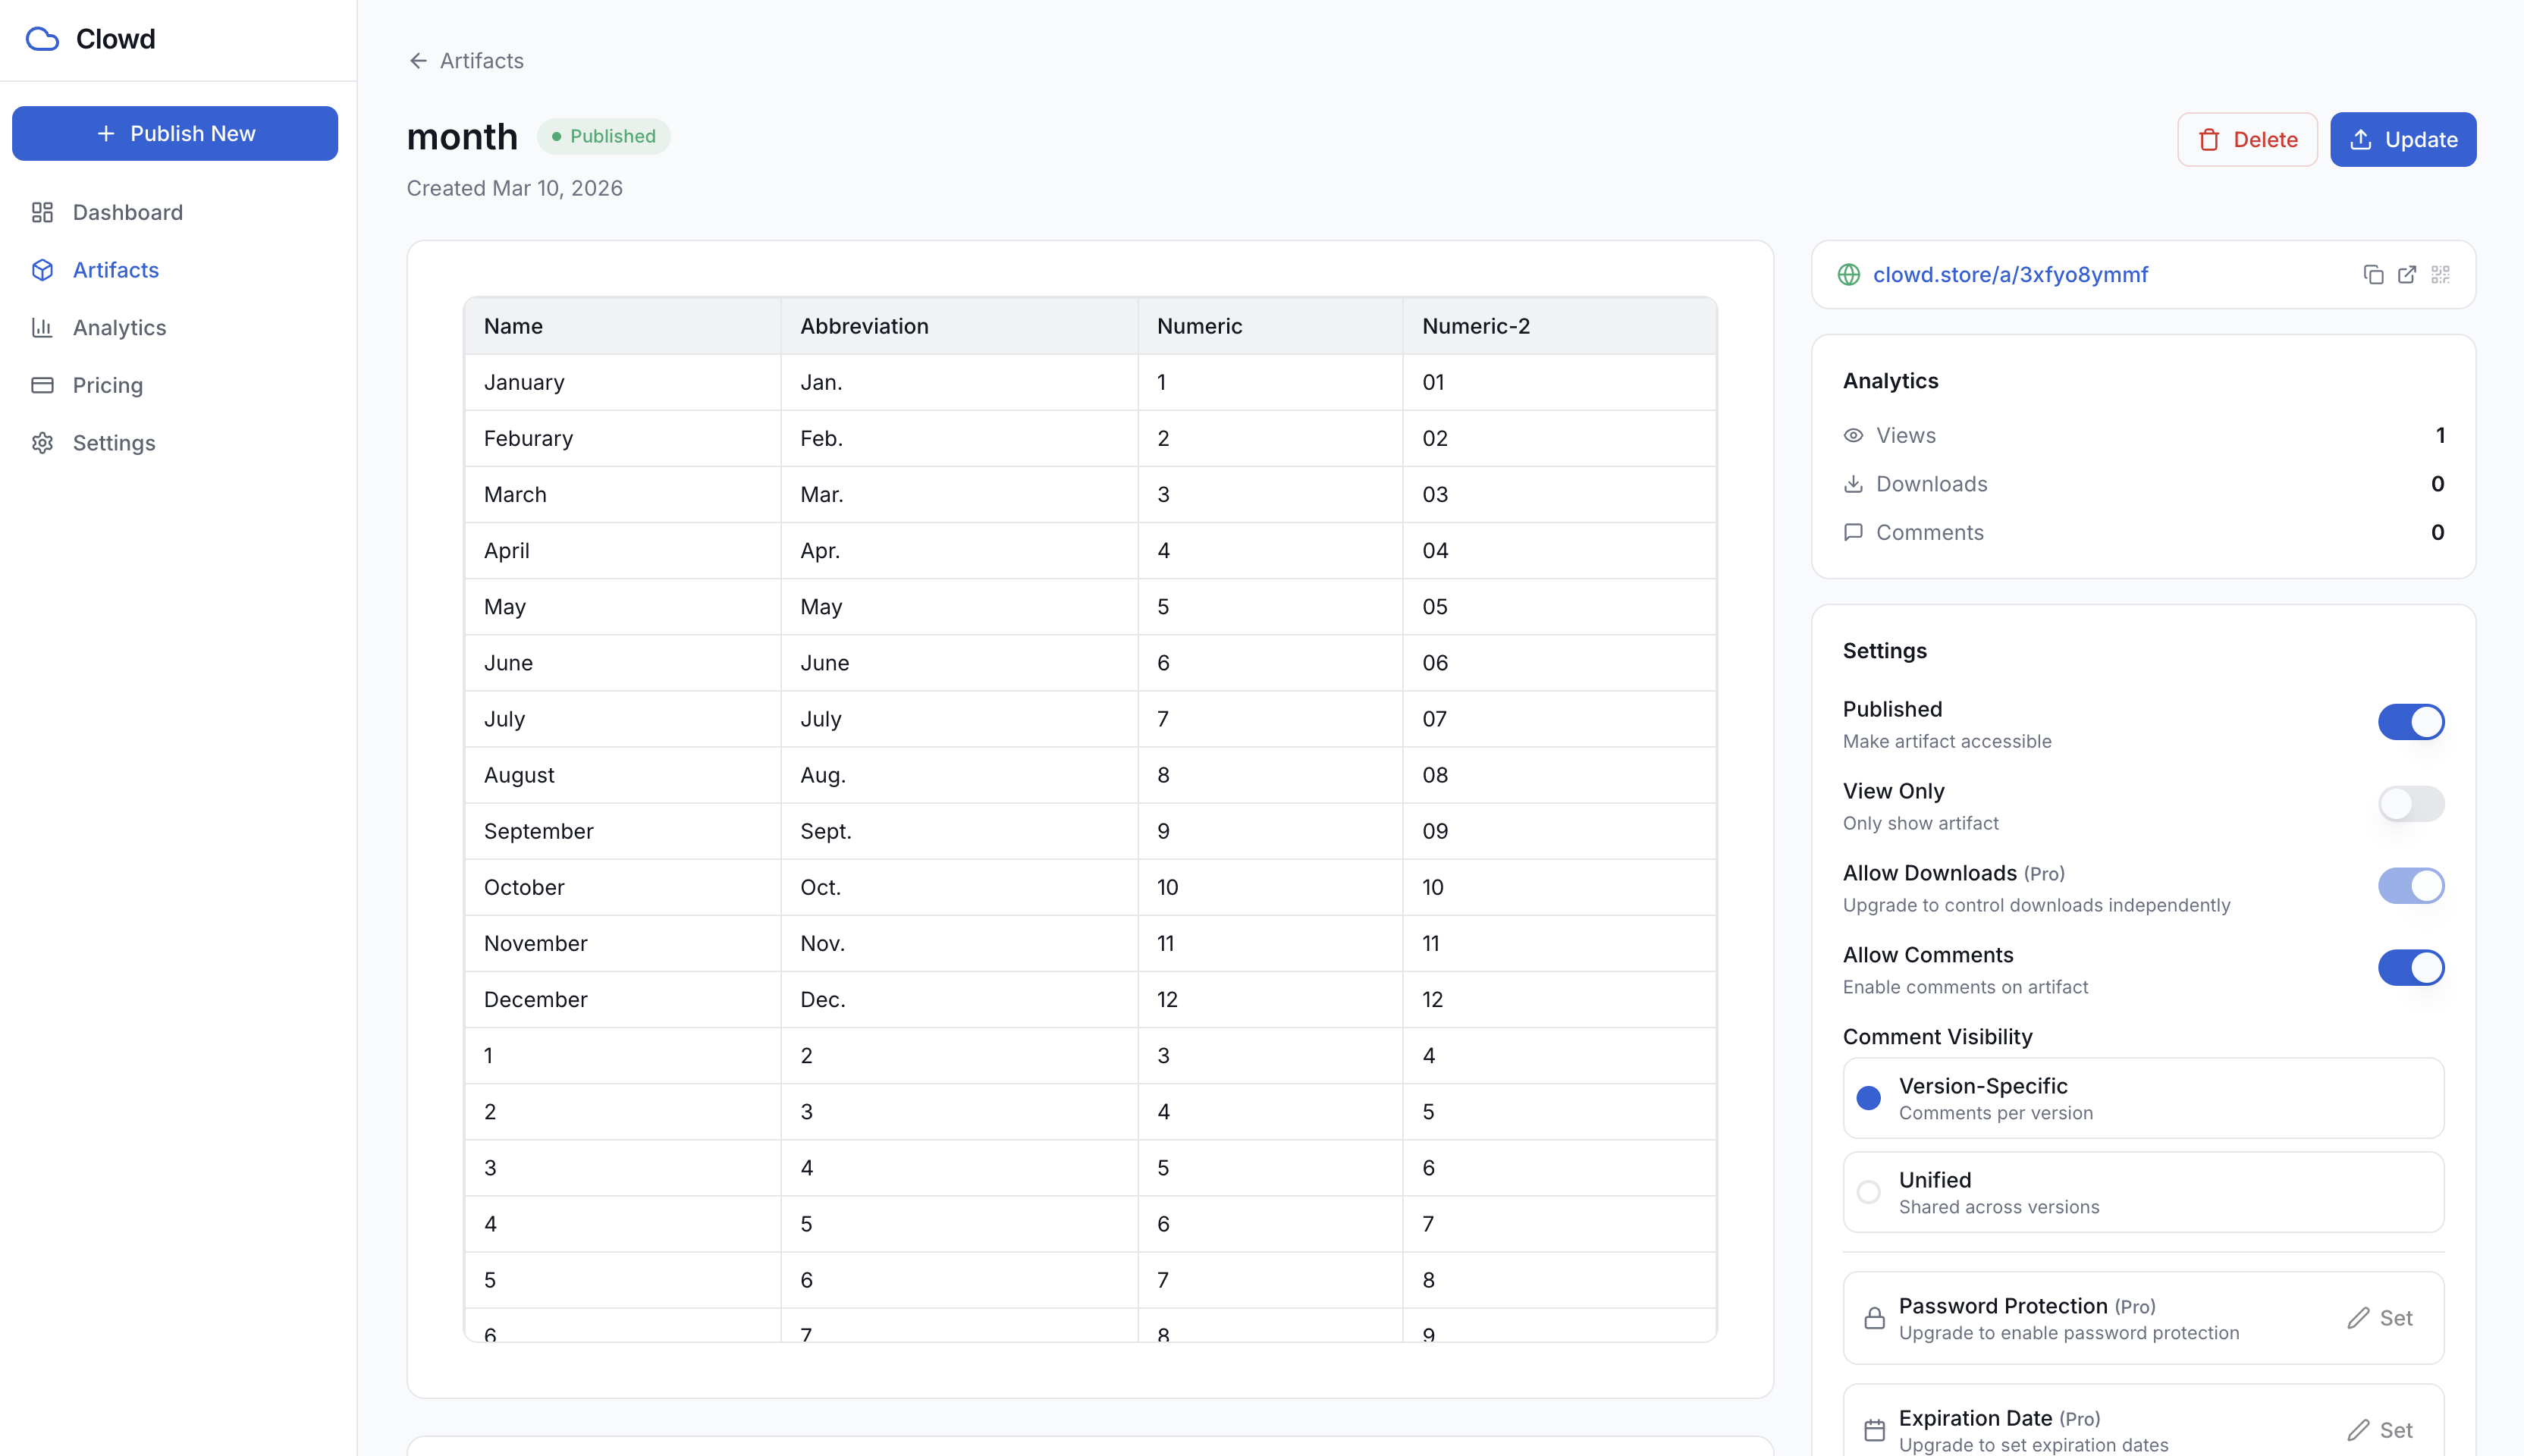This screenshot has height=1456, width=2524.
Task: Enable View Only mode
Action: pyautogui.click(x=2410, y=803)
